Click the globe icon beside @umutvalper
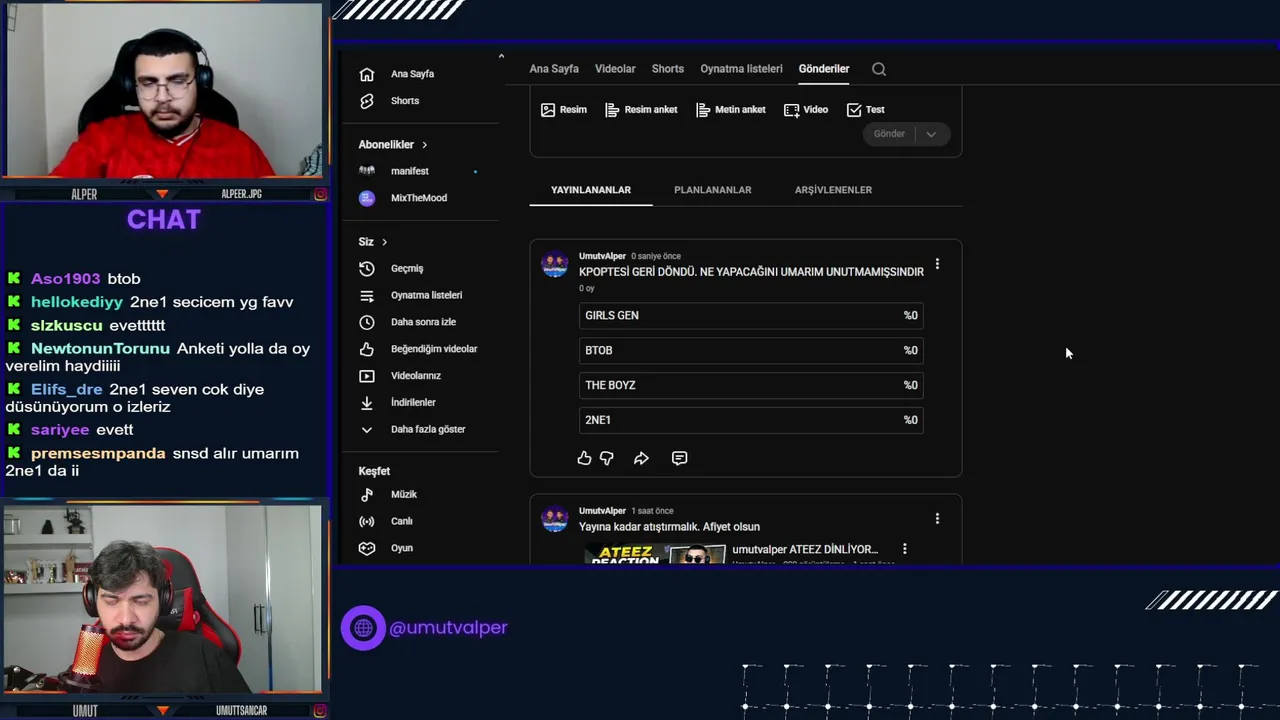This screenshot has height=720, width=1280. click(x=363, y=628)
